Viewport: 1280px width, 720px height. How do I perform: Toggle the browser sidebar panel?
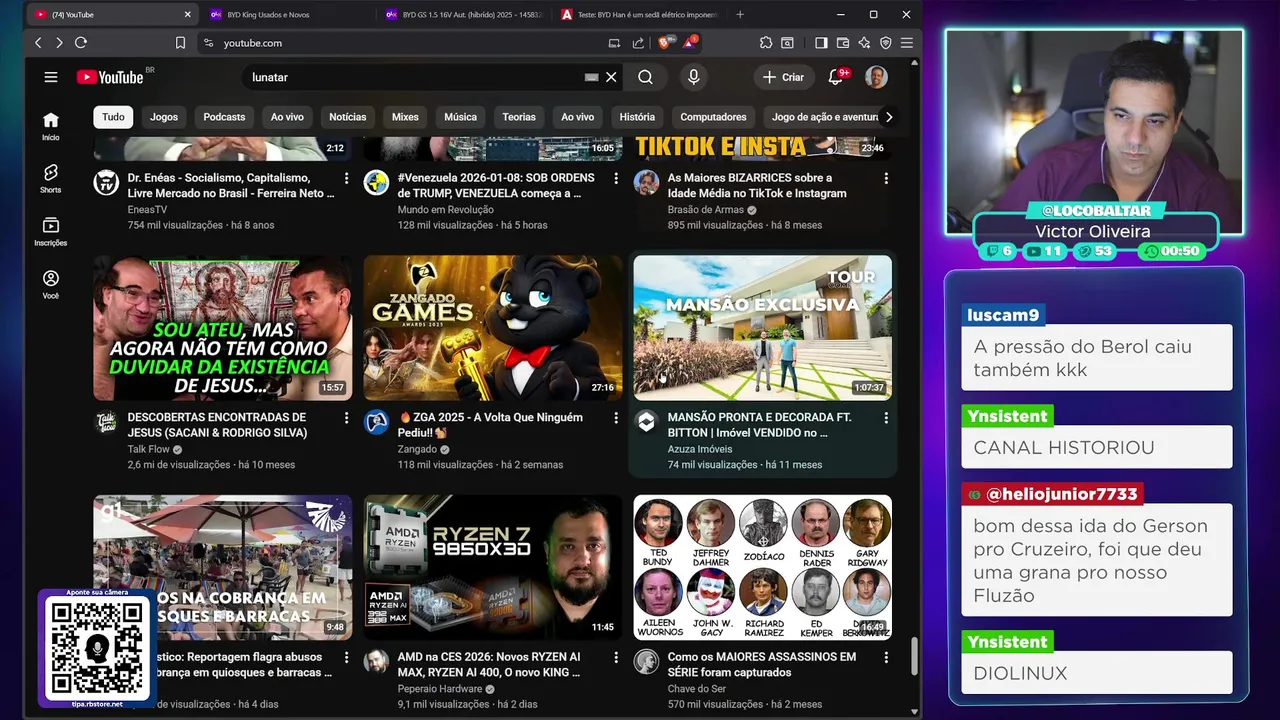821,43
